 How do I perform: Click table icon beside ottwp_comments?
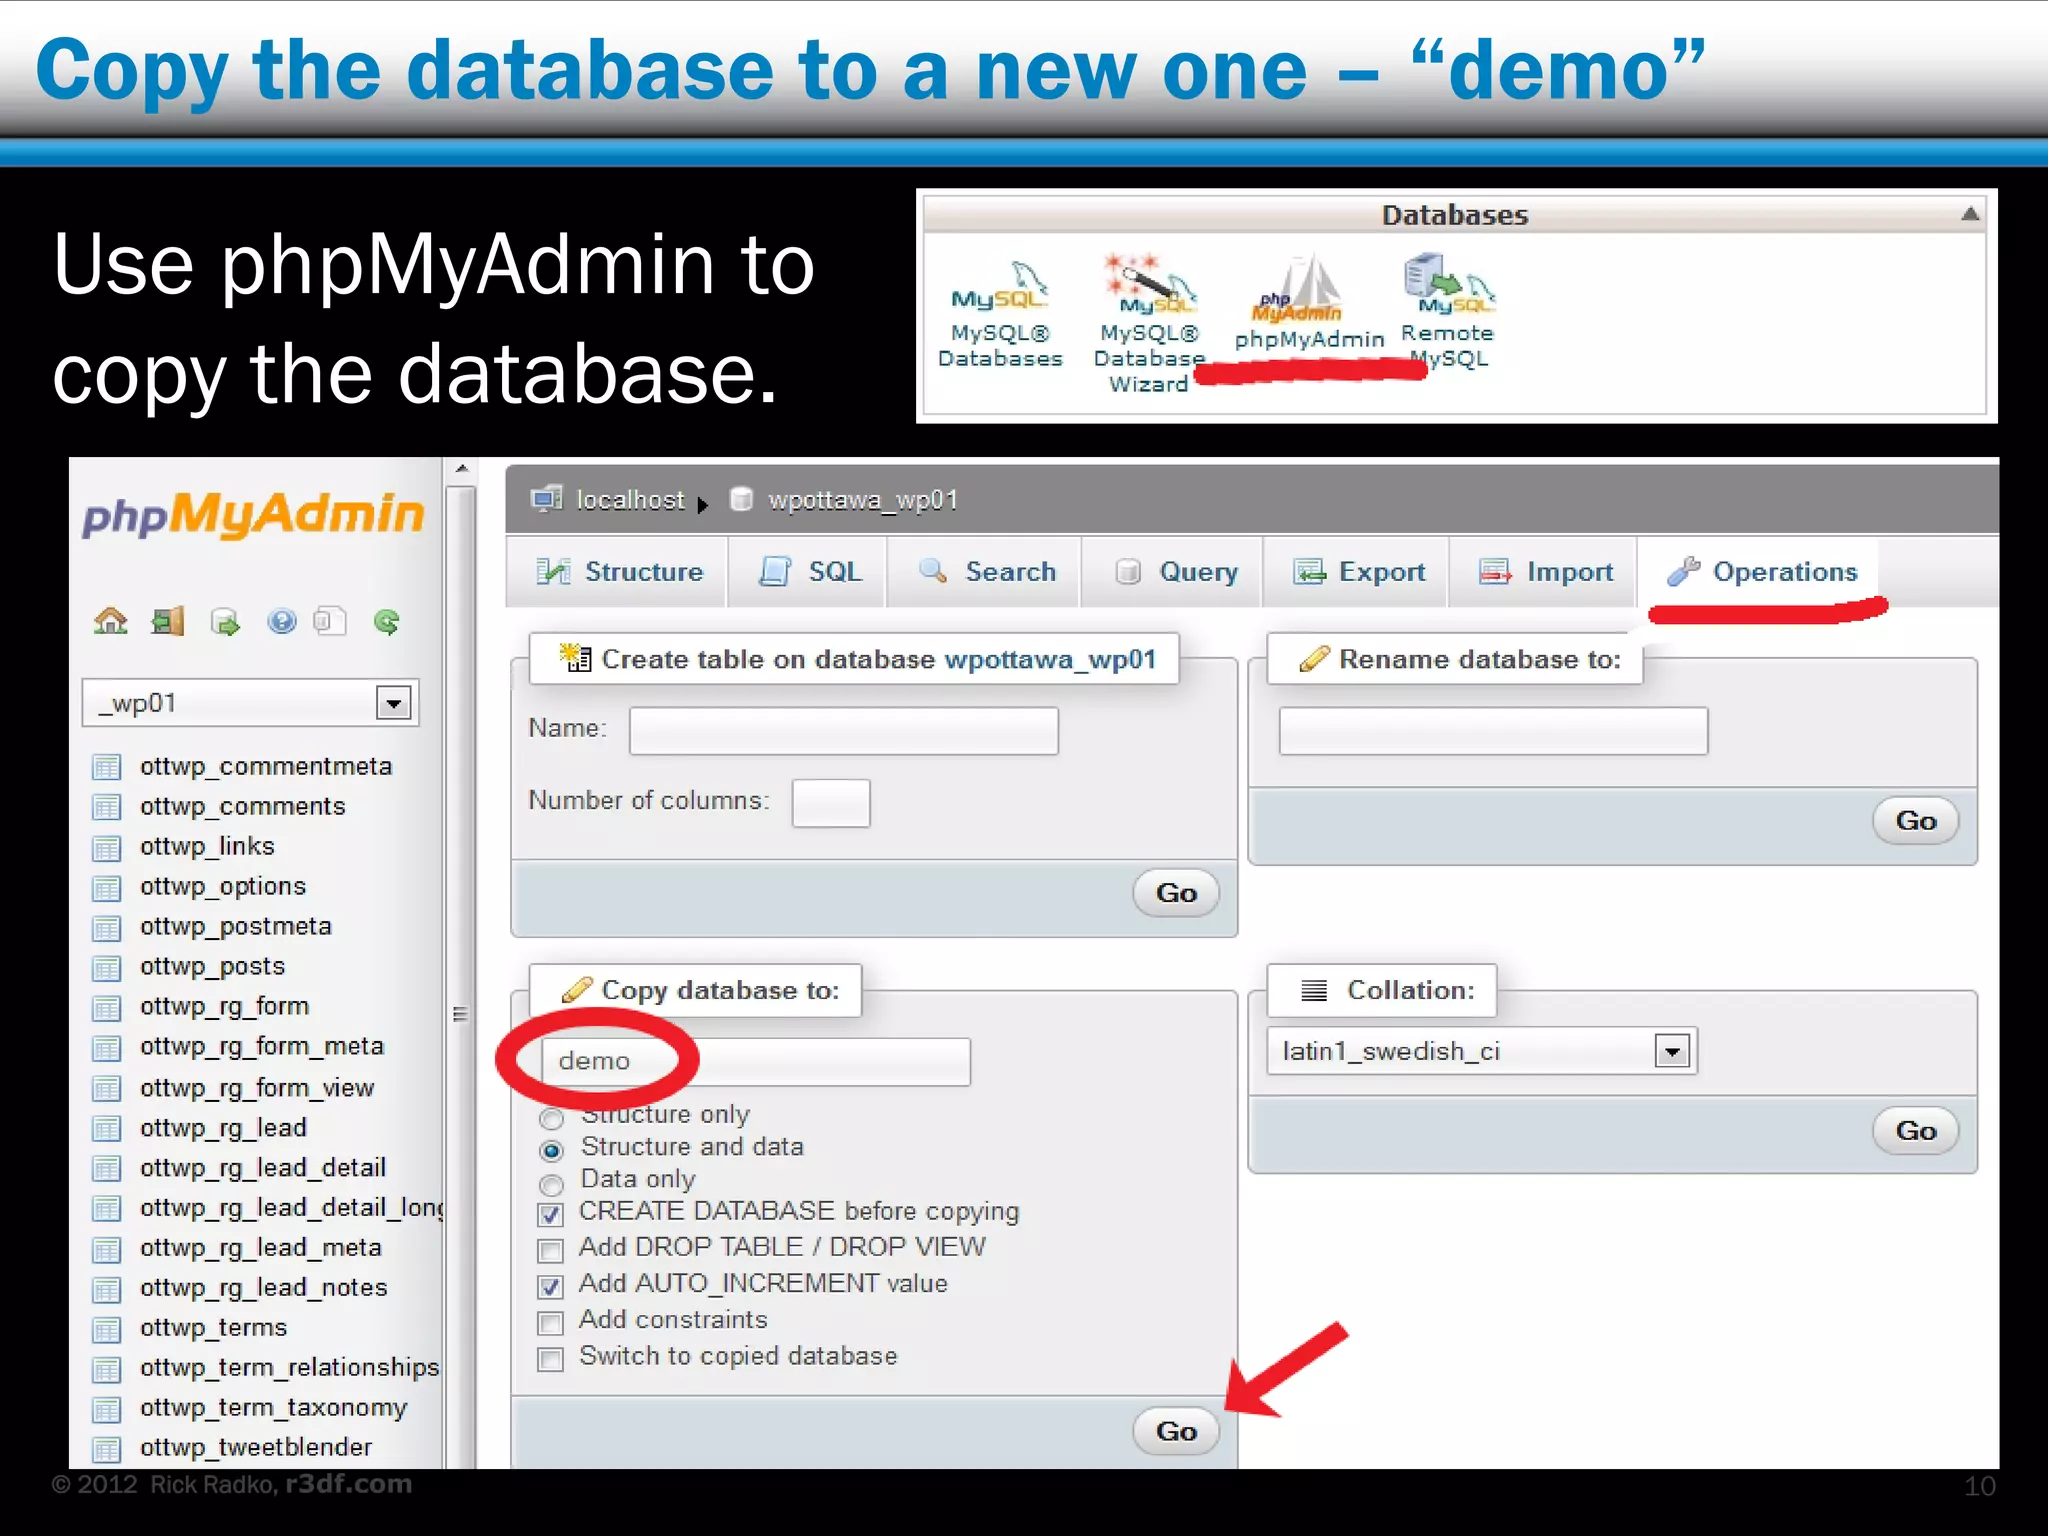coord(107,807)
